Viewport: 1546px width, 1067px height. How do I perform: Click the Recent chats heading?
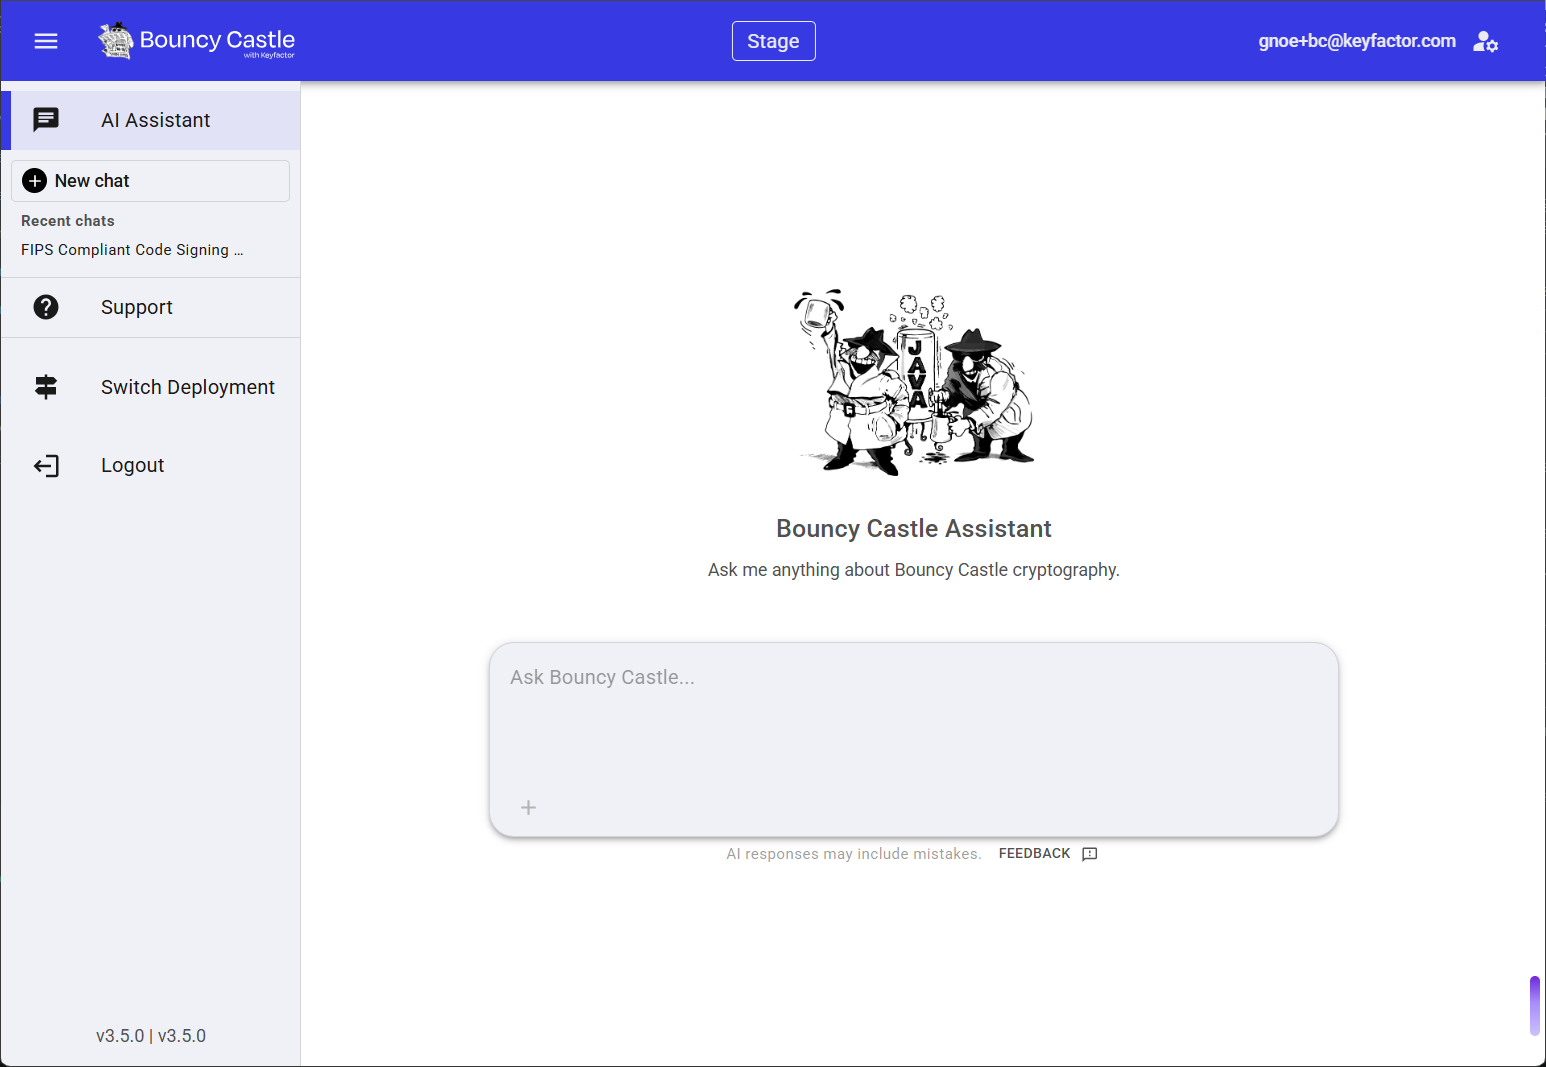coord(68,221)
